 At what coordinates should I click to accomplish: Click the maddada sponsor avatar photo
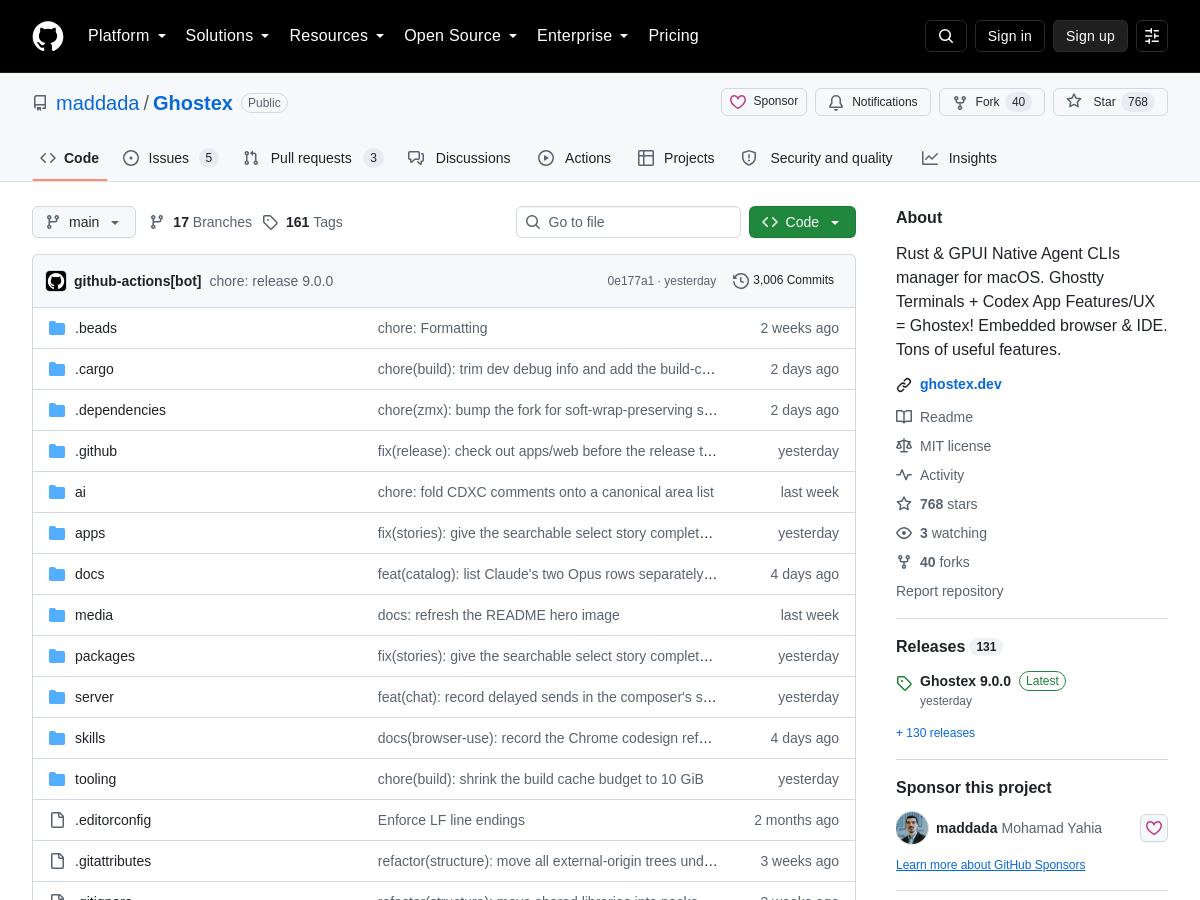pos(912,828)
